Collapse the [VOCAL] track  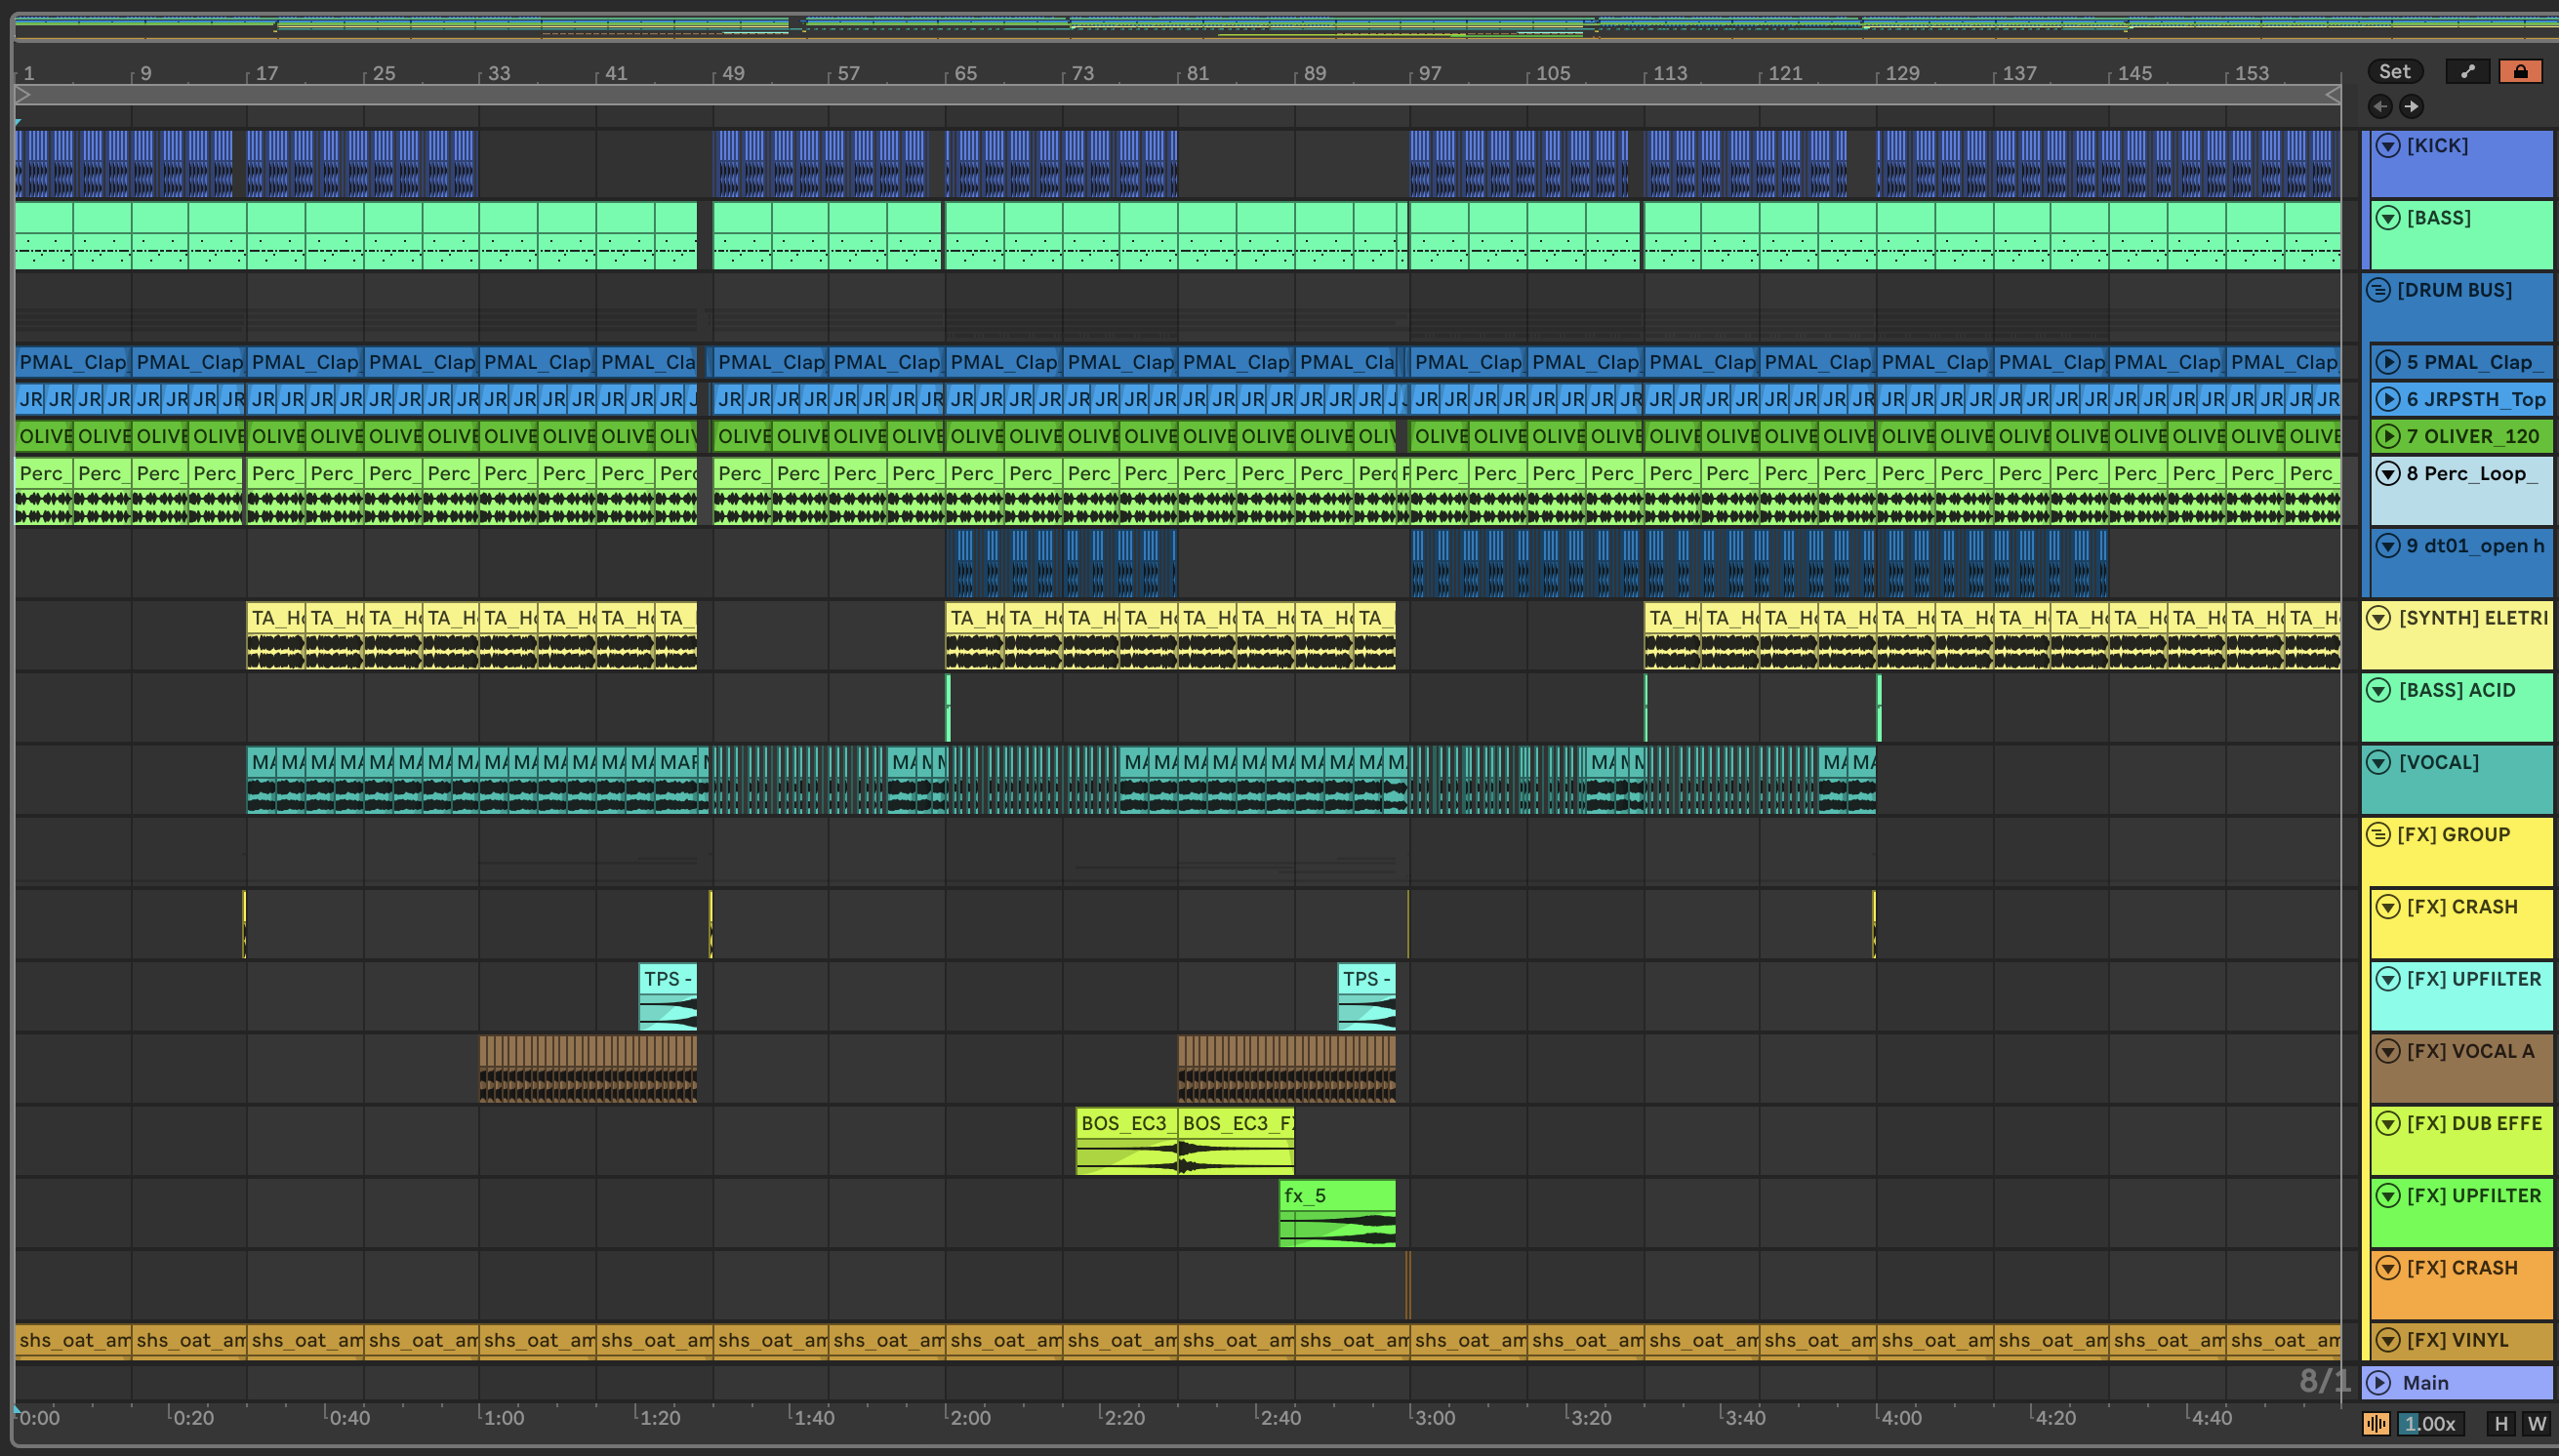[2379, 762]
